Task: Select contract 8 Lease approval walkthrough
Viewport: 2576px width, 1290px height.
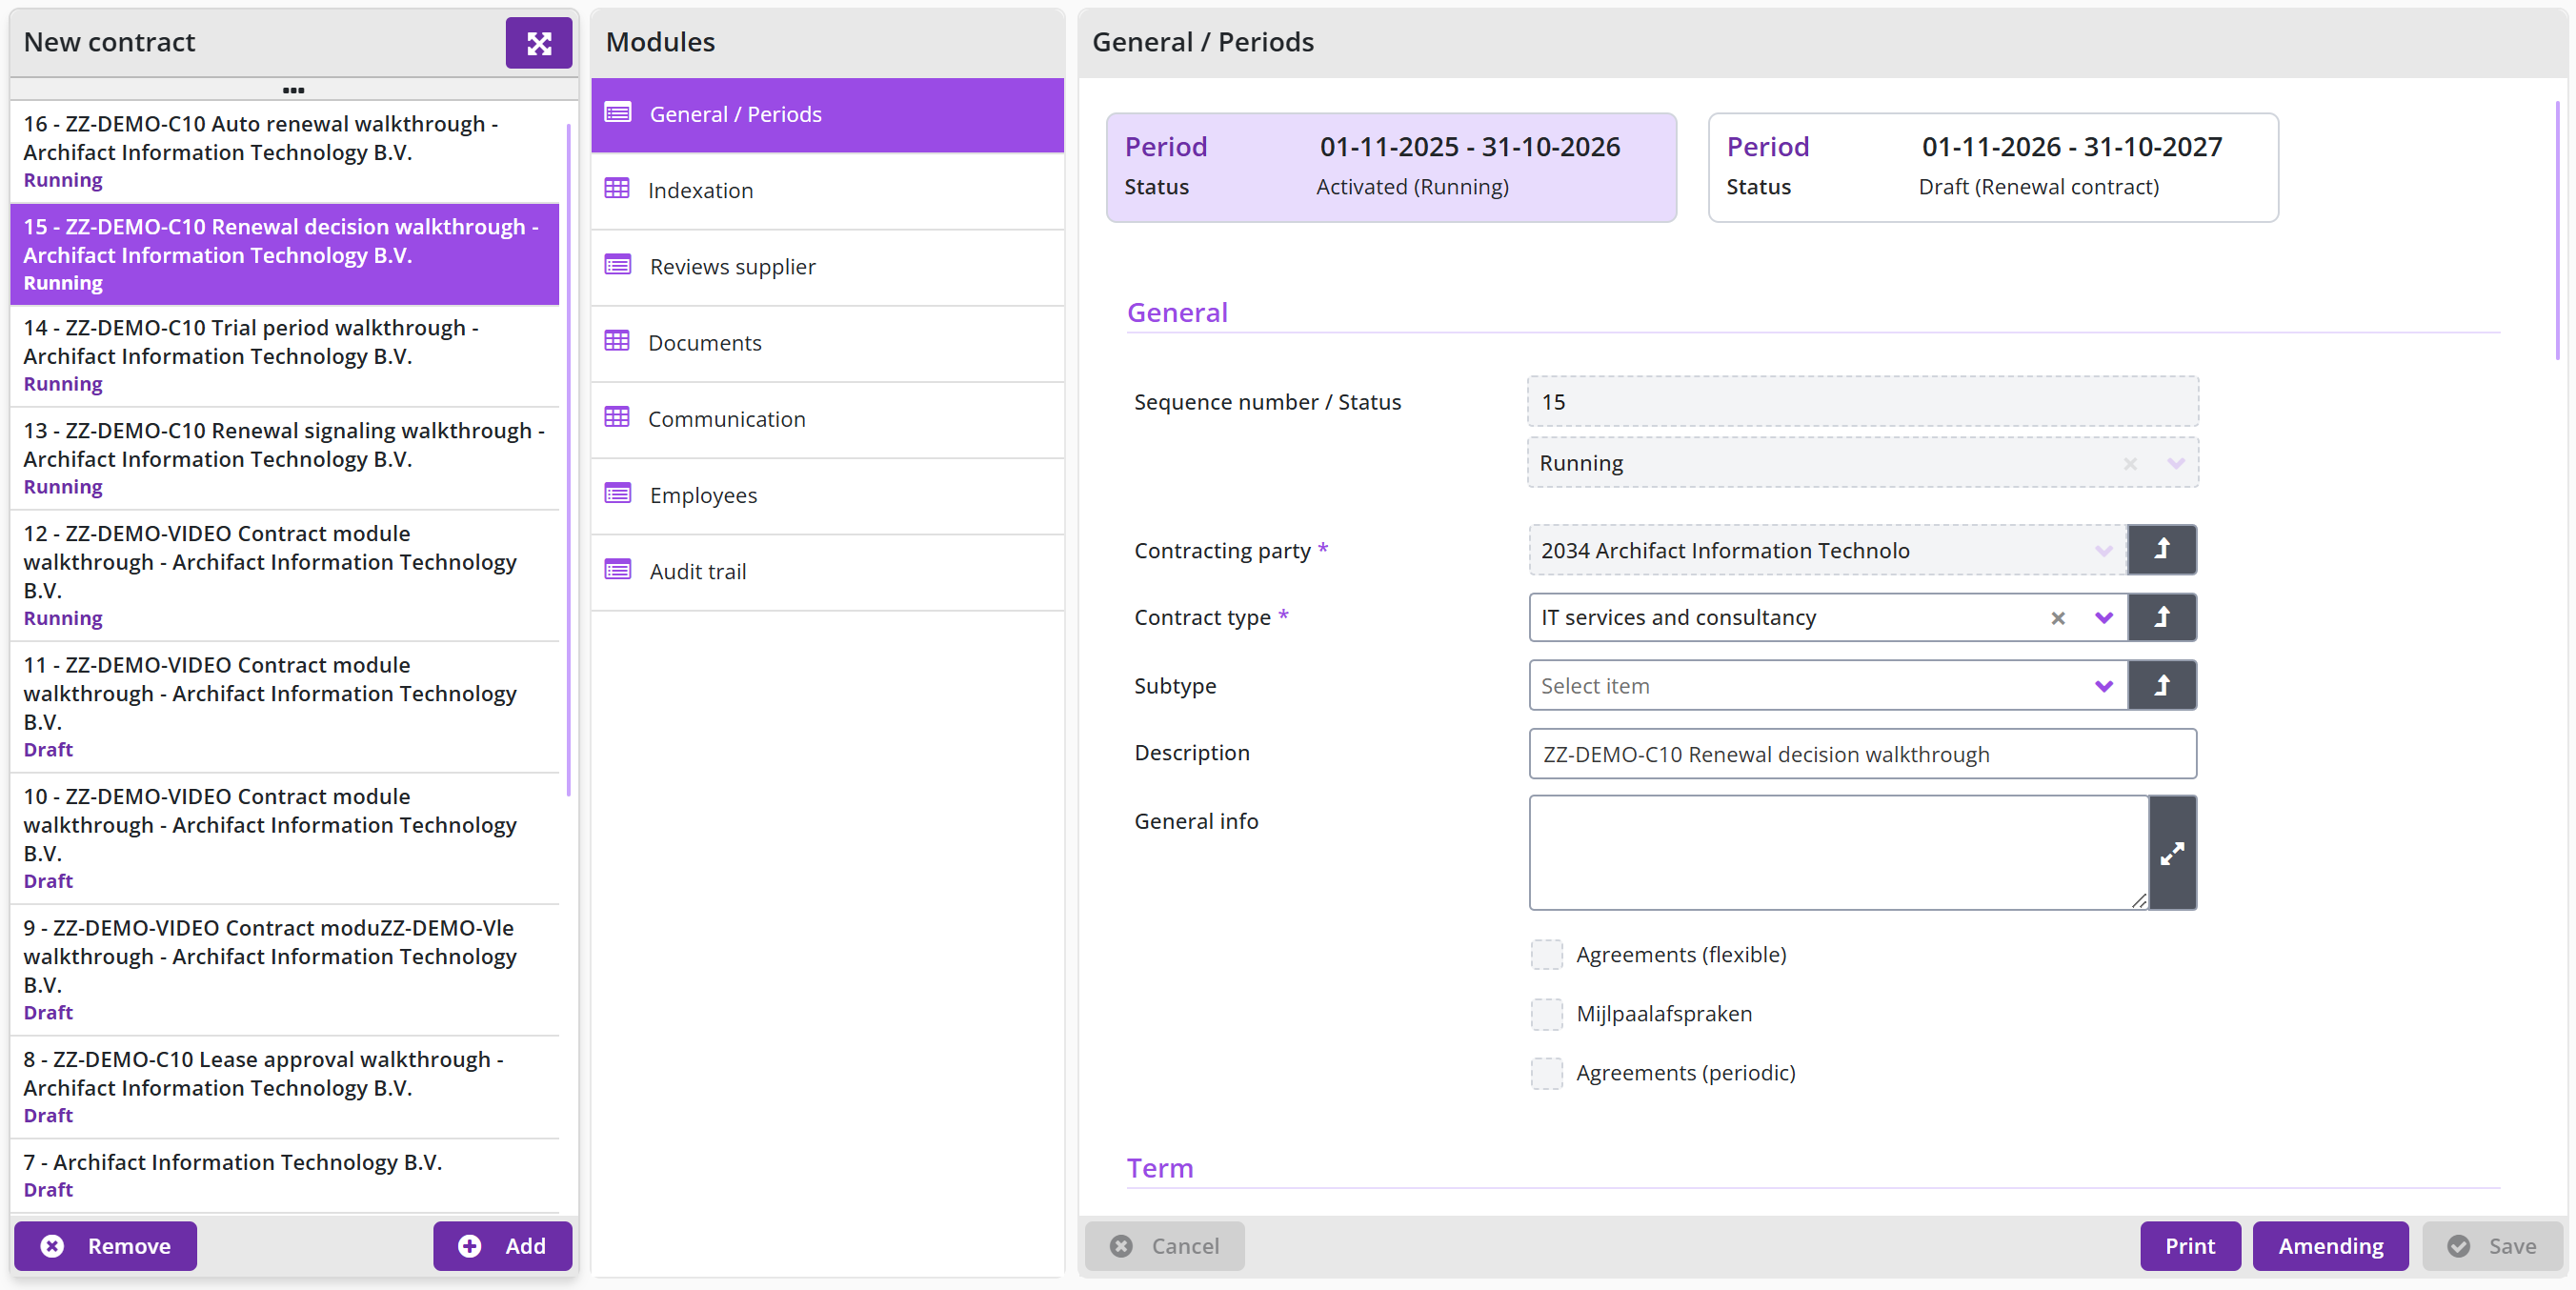Action: [x=285, y=1086]
